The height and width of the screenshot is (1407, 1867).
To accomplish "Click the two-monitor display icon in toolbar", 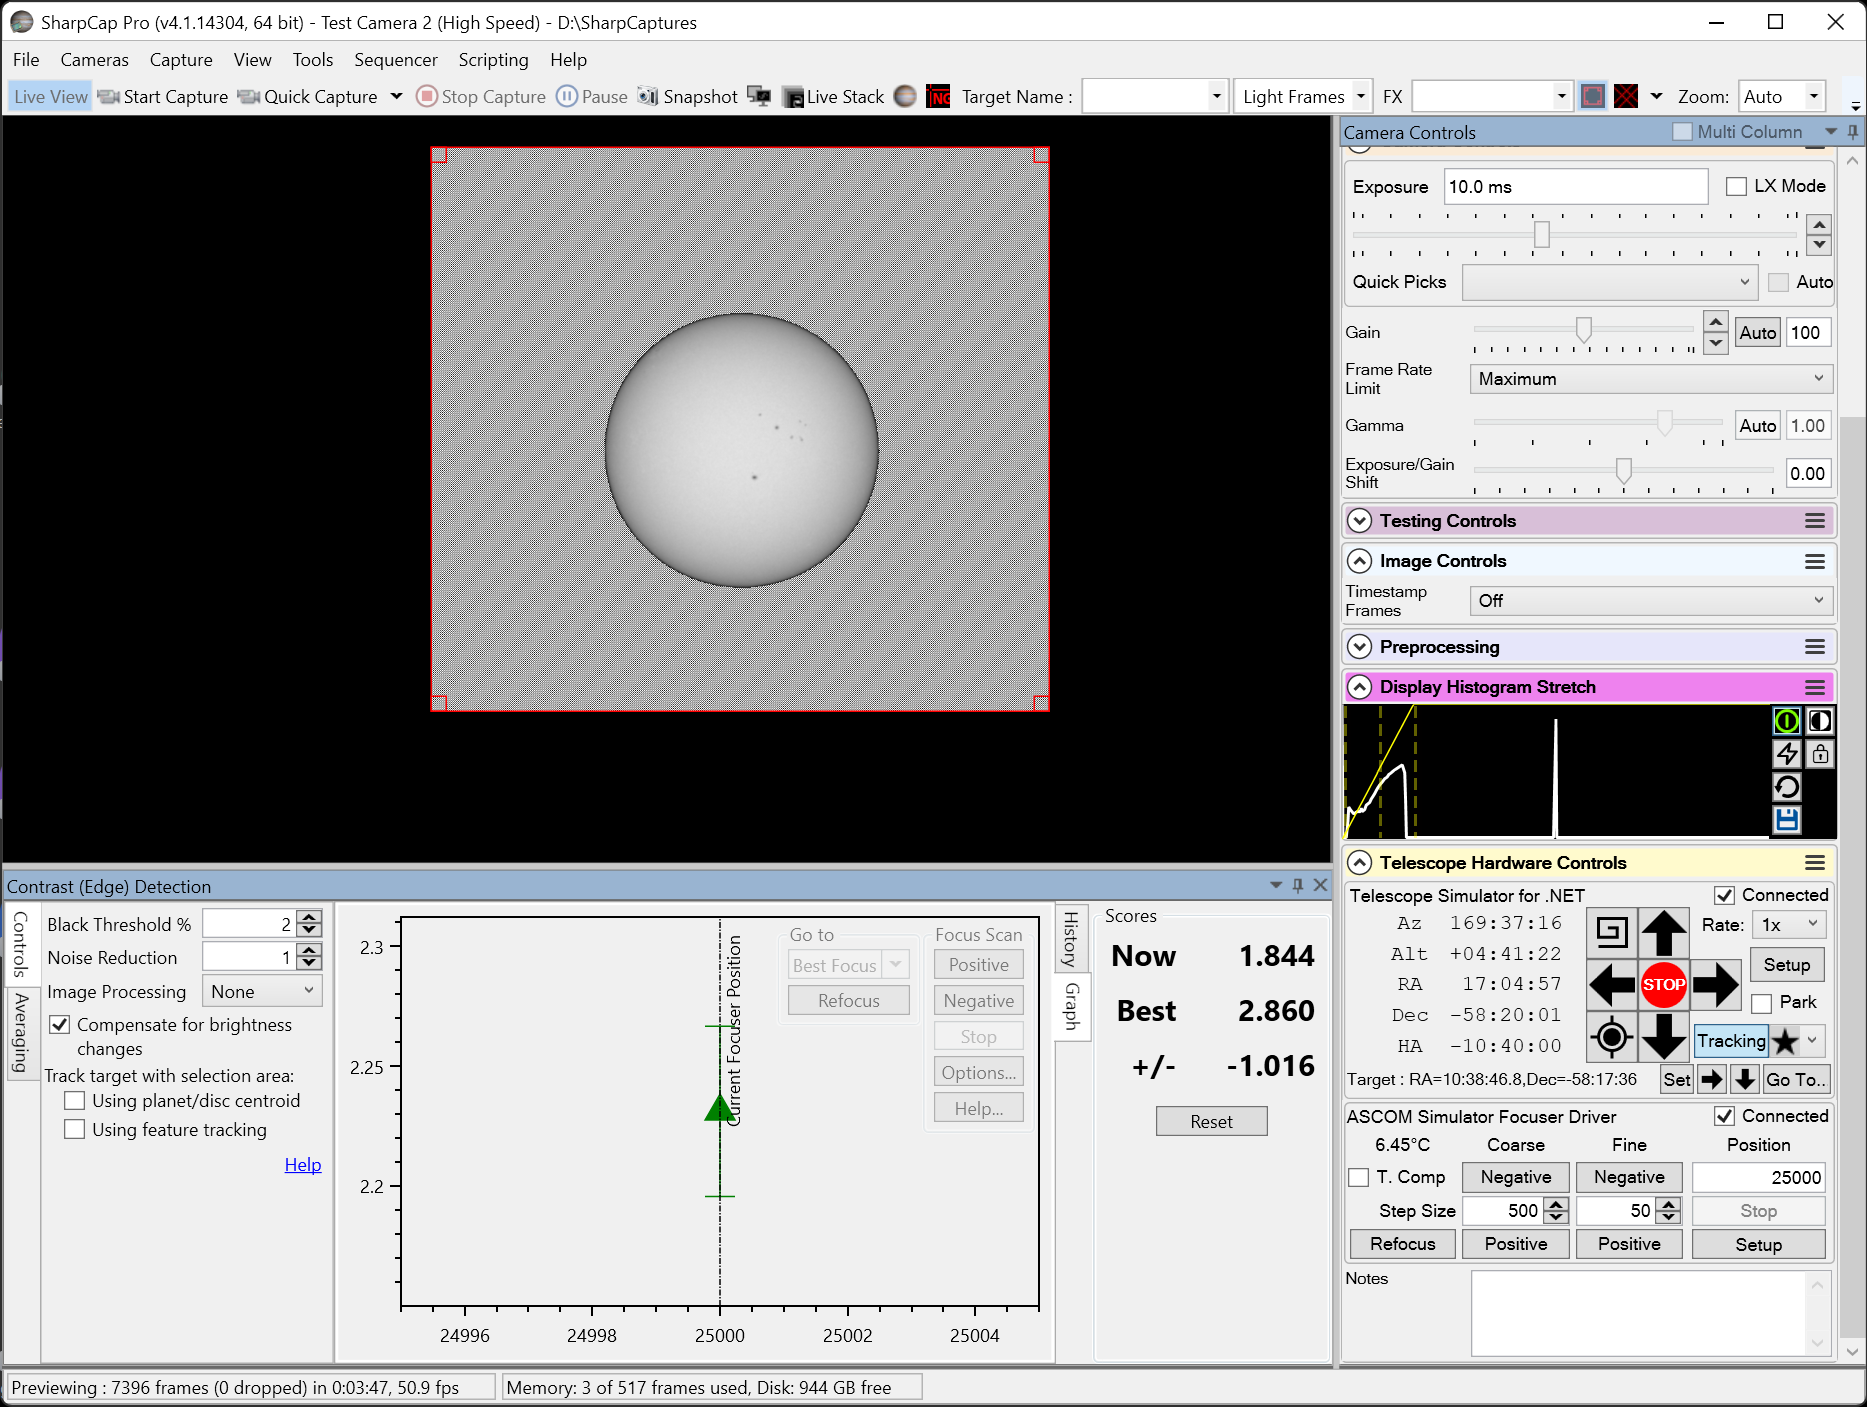I will click(x=760, y=97).
